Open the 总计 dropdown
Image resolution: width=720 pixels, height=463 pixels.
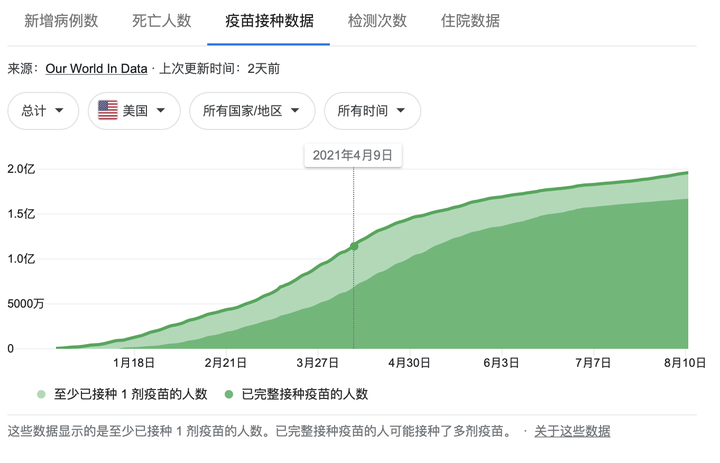(43, 111)
